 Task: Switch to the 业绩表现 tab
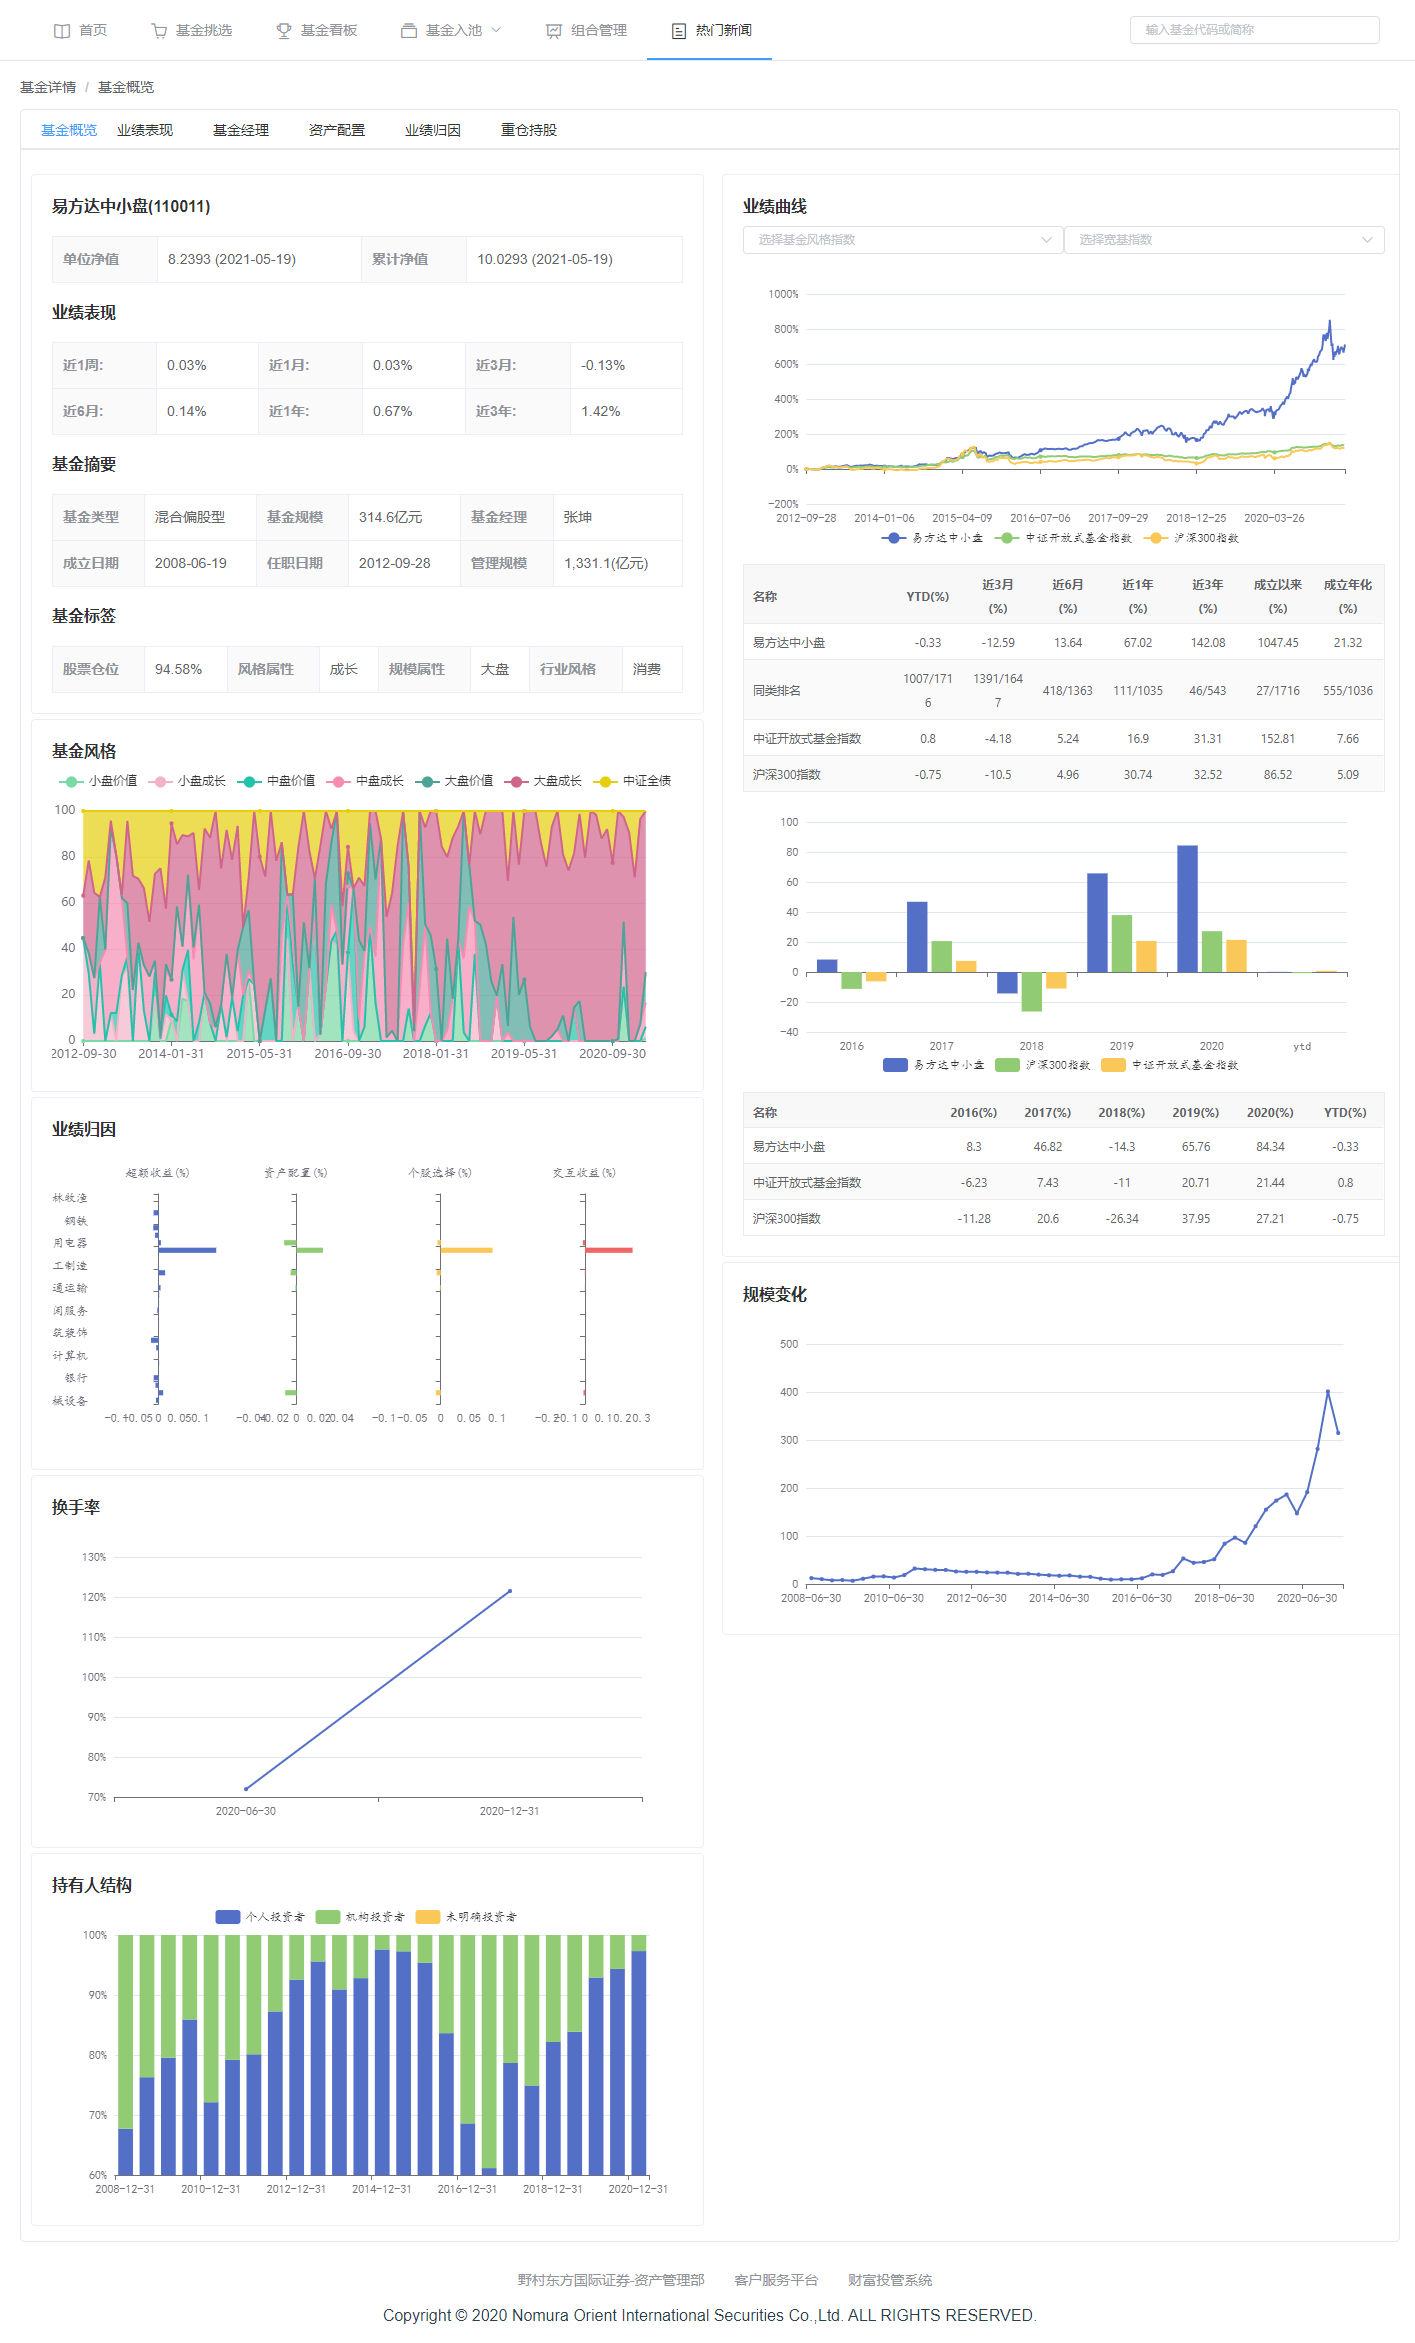click(x=145, y=130)
